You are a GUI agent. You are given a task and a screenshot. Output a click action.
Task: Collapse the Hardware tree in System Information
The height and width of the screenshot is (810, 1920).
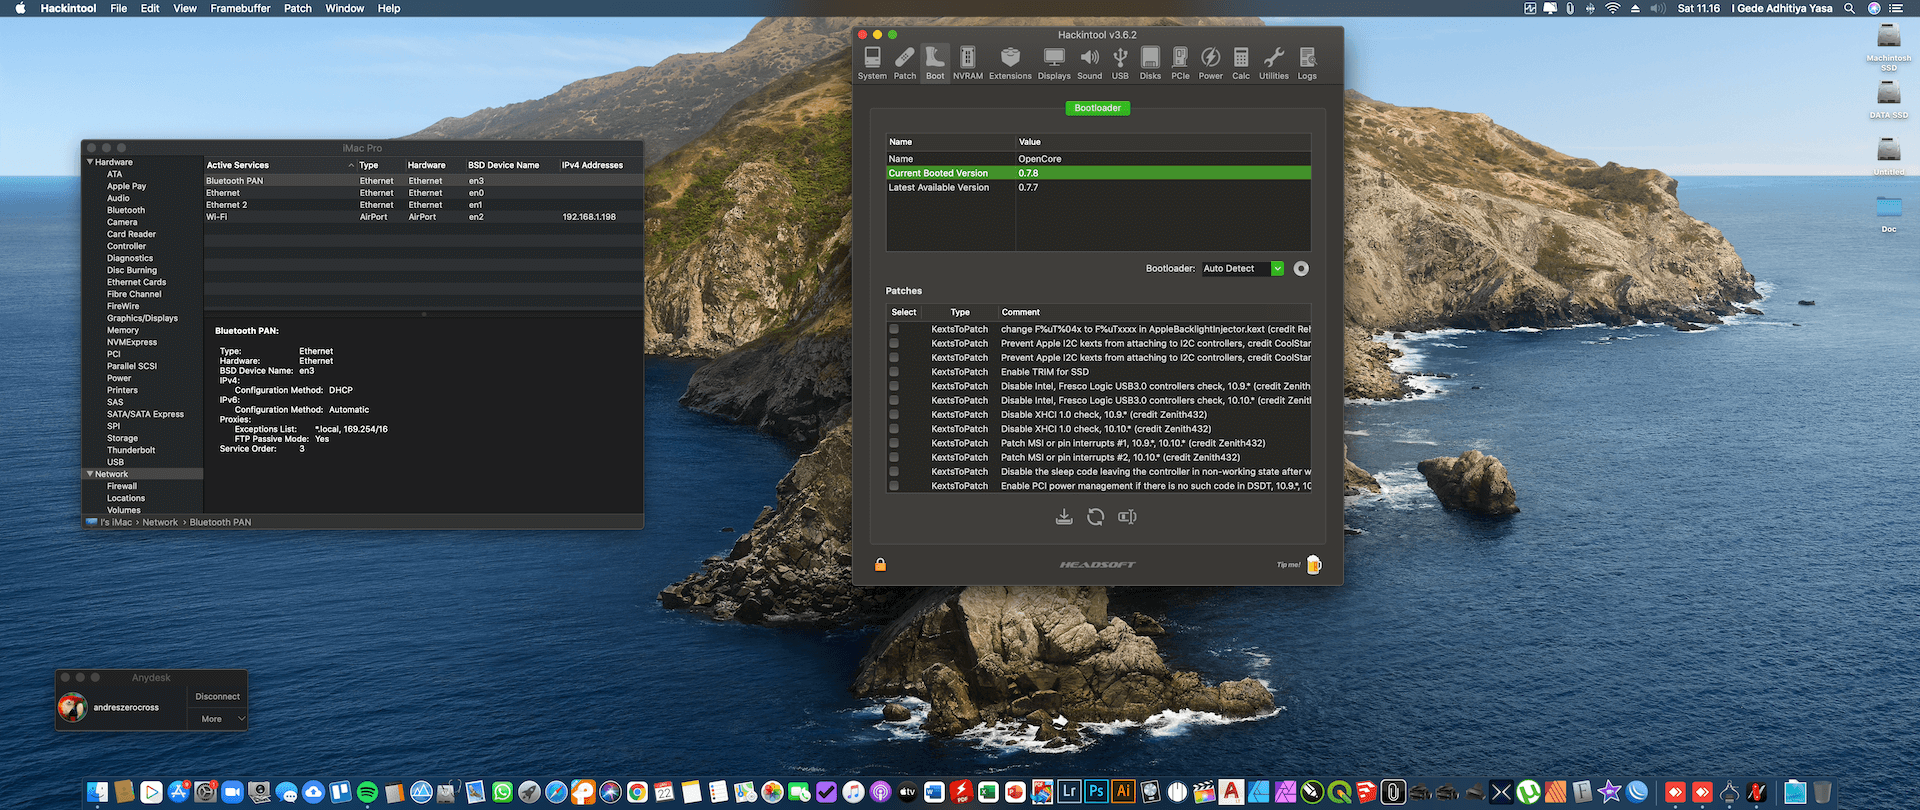pos(90,162)
